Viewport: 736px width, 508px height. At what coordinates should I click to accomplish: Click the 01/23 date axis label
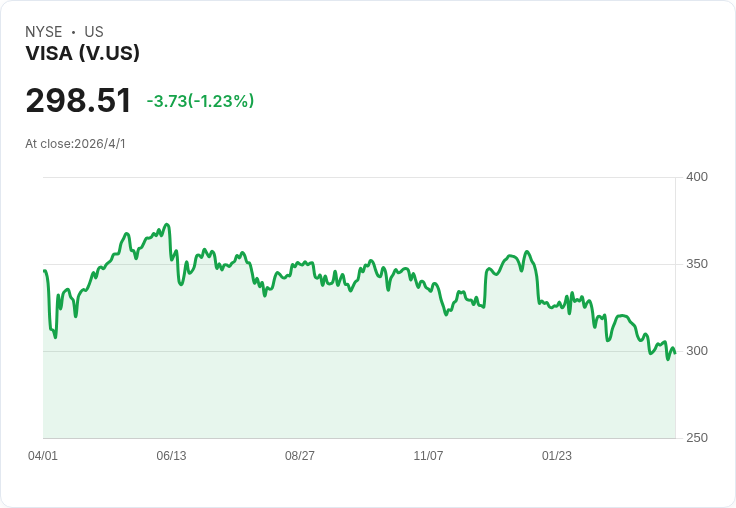[557, 456]
